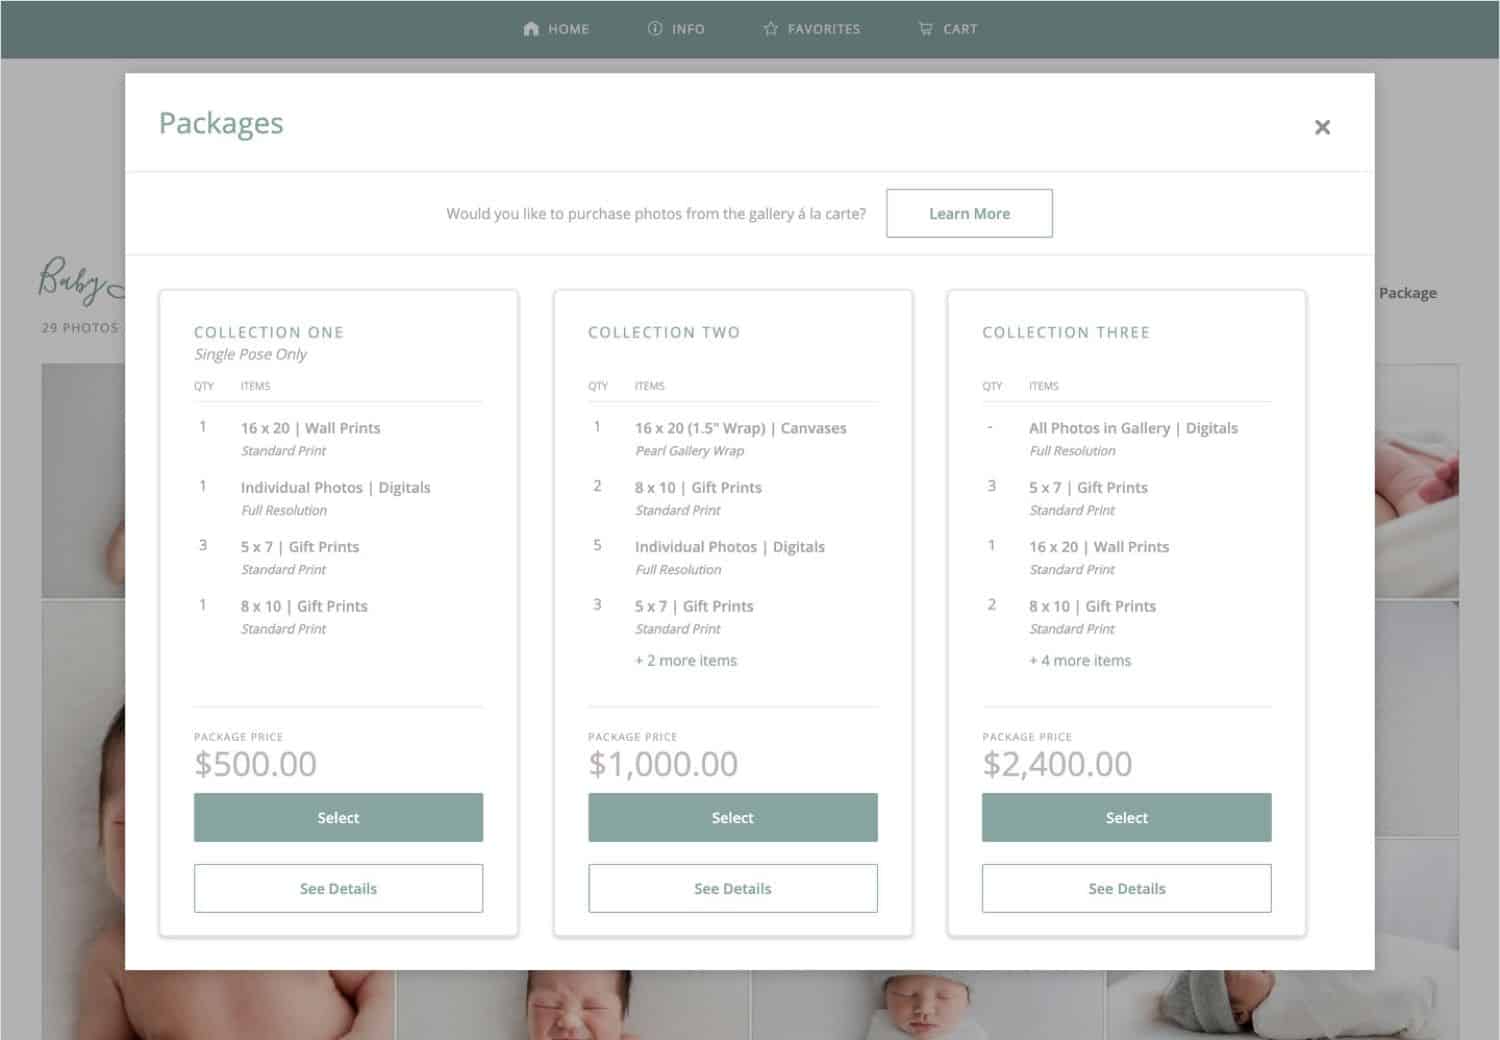Open the FAVORITES menu item

tap(824, 29)
